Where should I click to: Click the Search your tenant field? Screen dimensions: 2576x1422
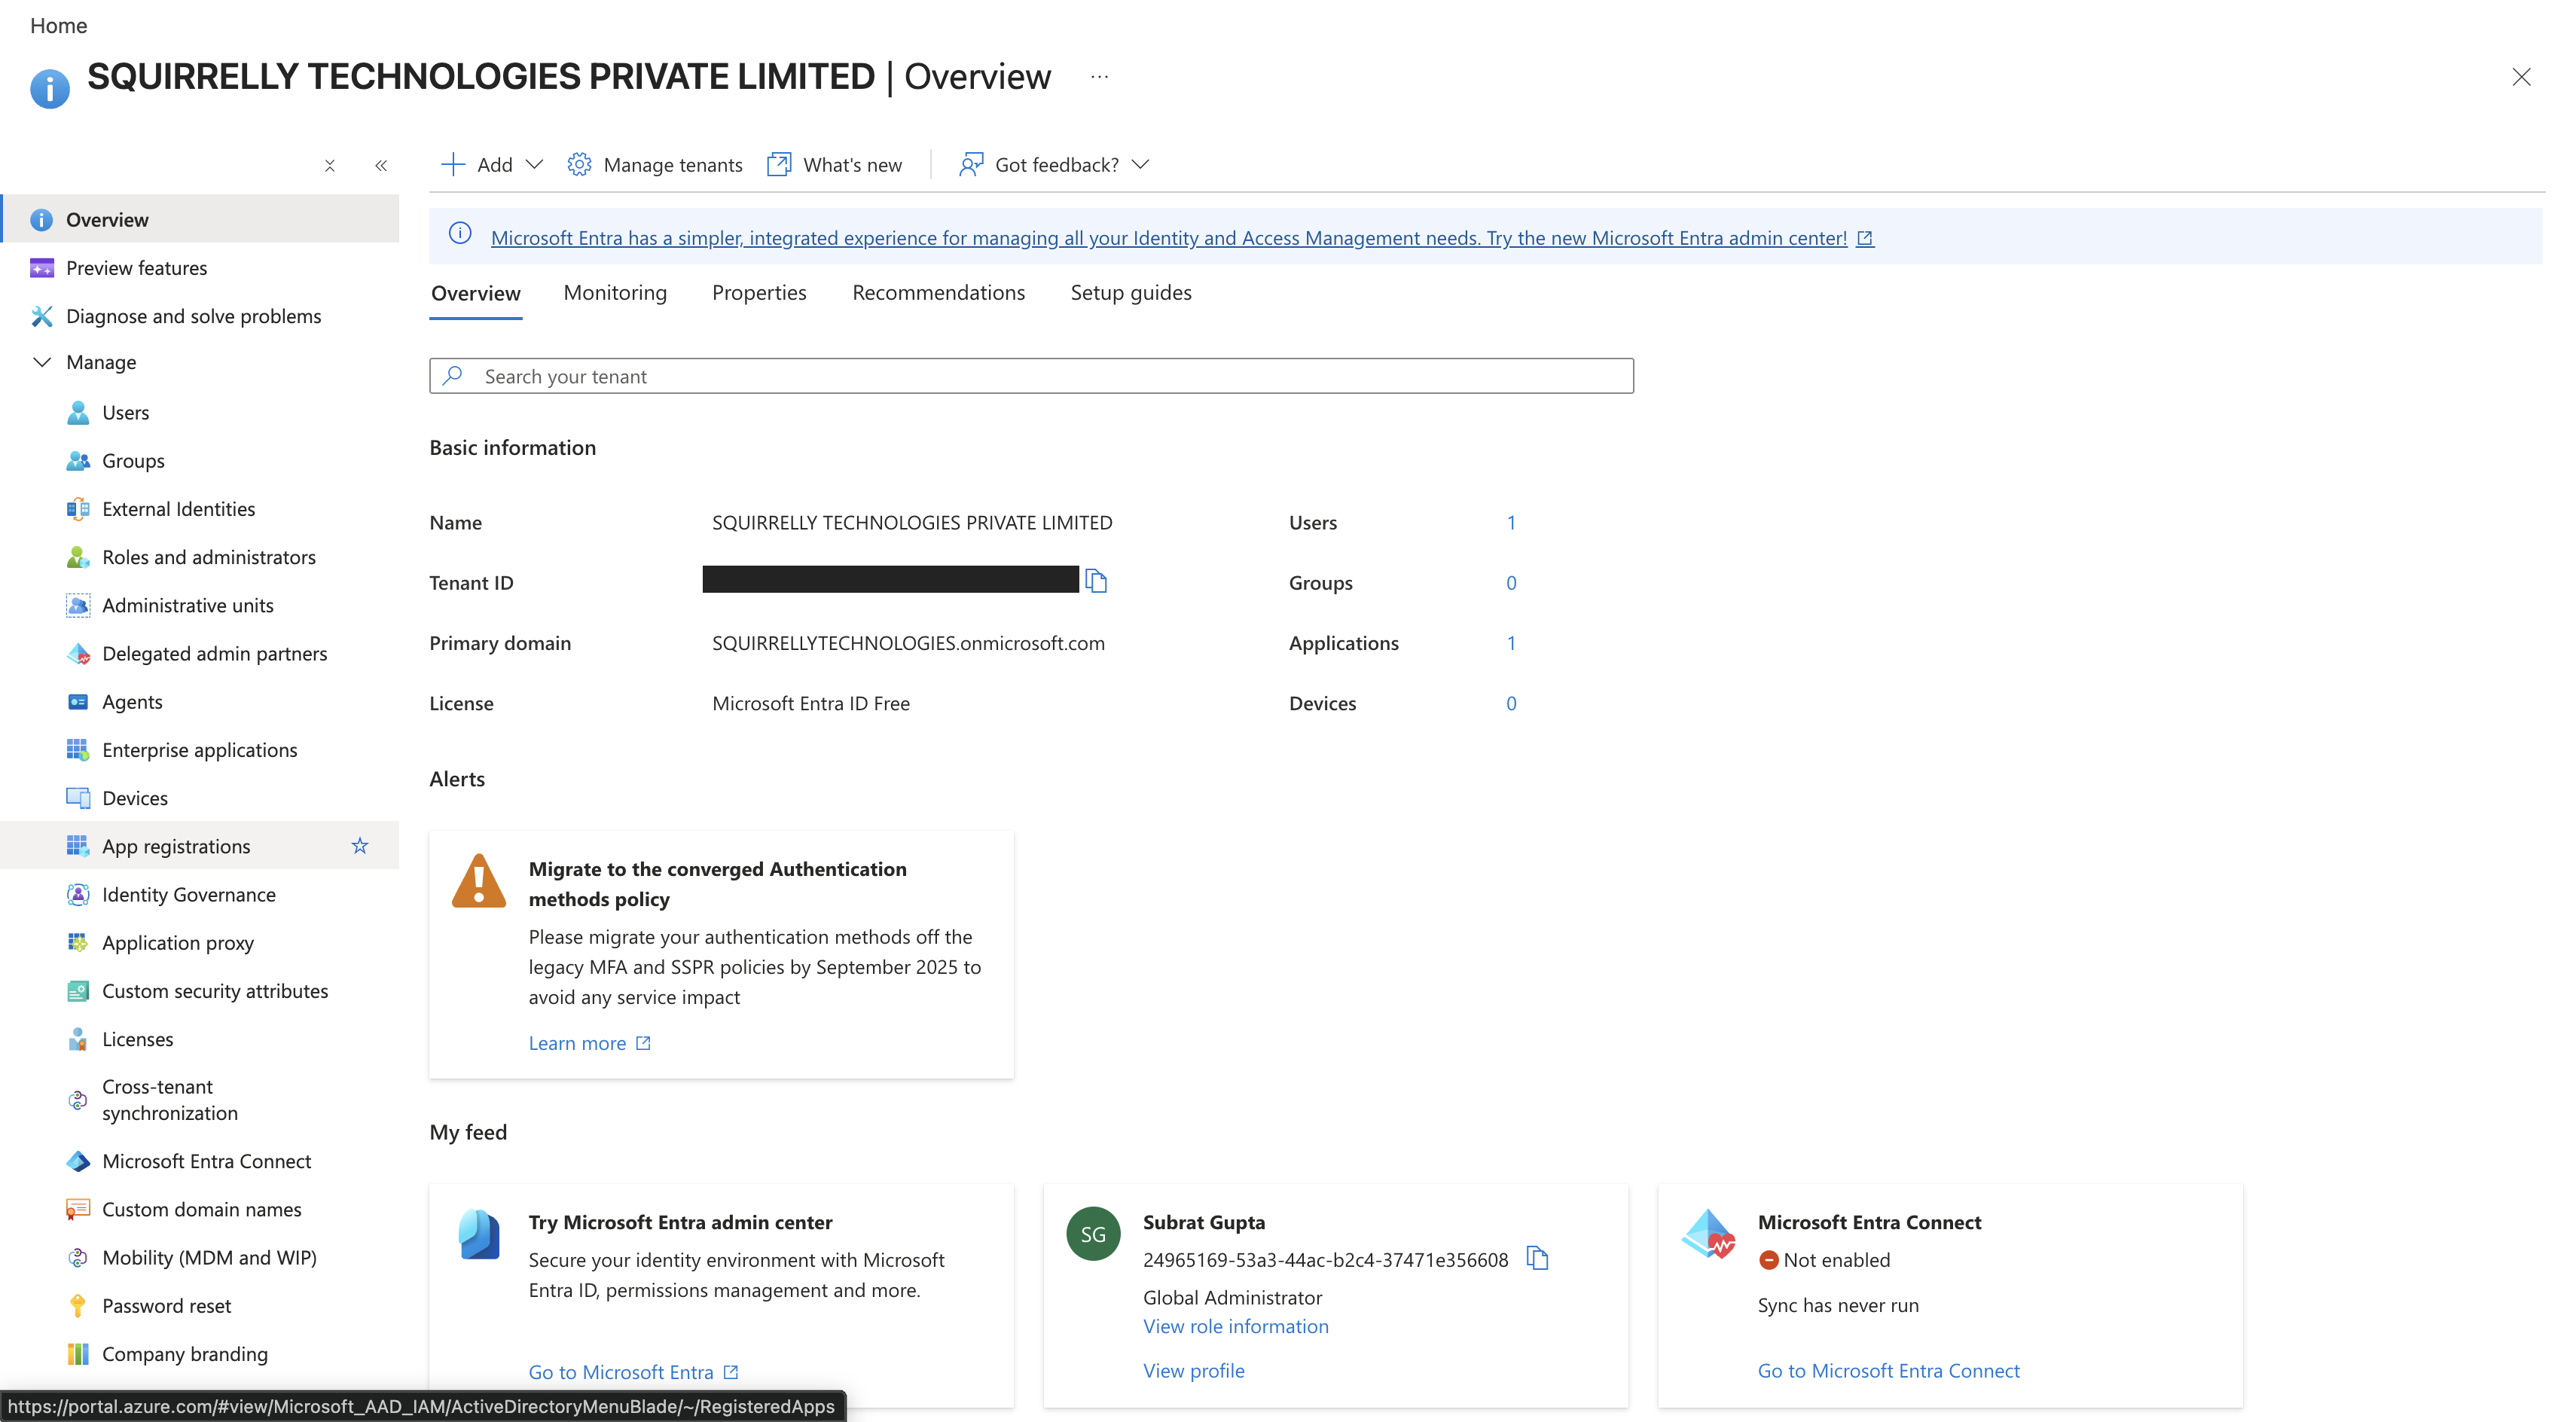click(x=1031, y=376)
